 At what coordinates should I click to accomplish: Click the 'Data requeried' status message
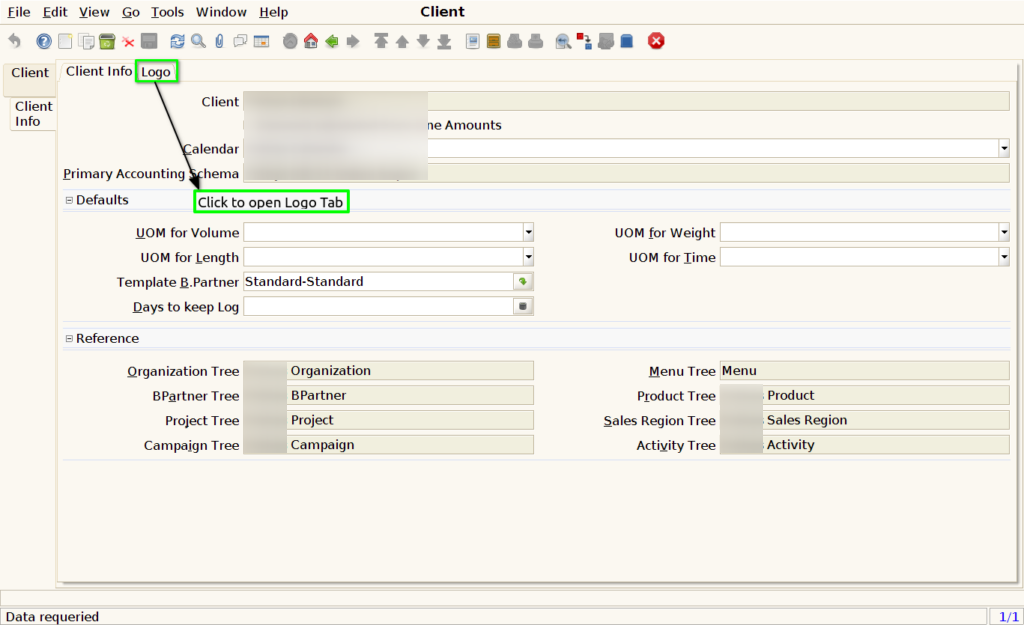(52, 617)
